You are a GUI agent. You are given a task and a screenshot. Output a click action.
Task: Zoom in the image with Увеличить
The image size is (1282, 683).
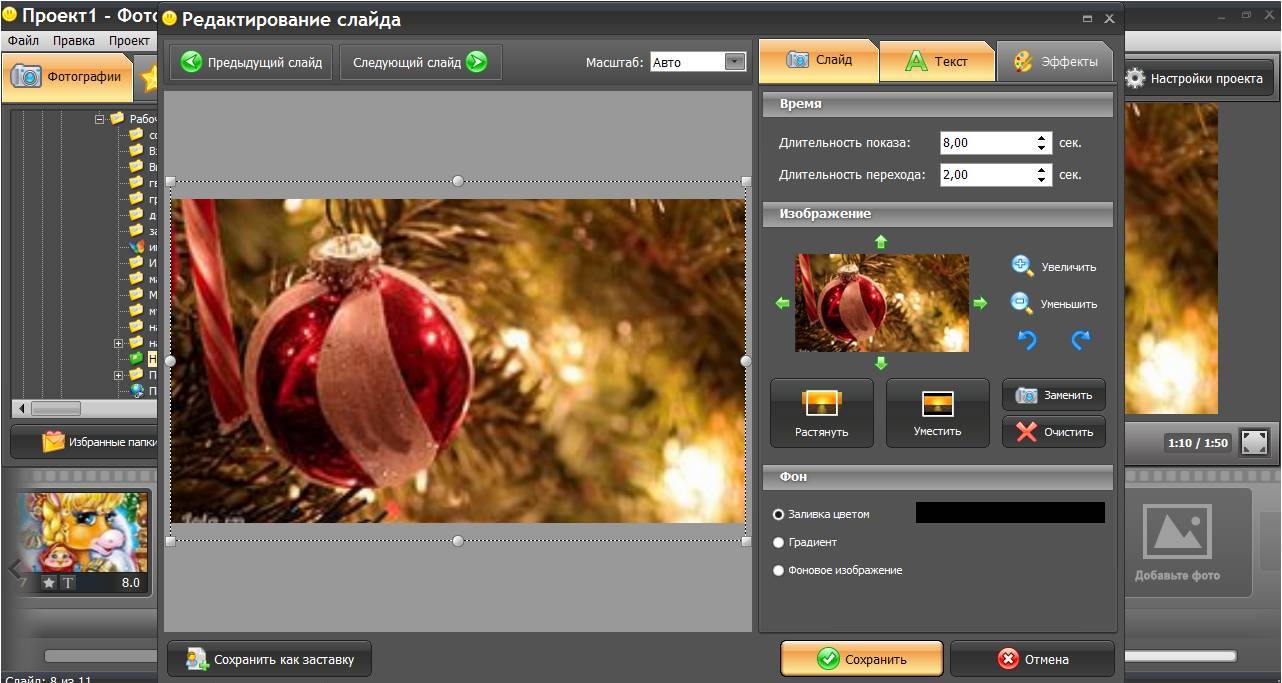coord(1054,267)
